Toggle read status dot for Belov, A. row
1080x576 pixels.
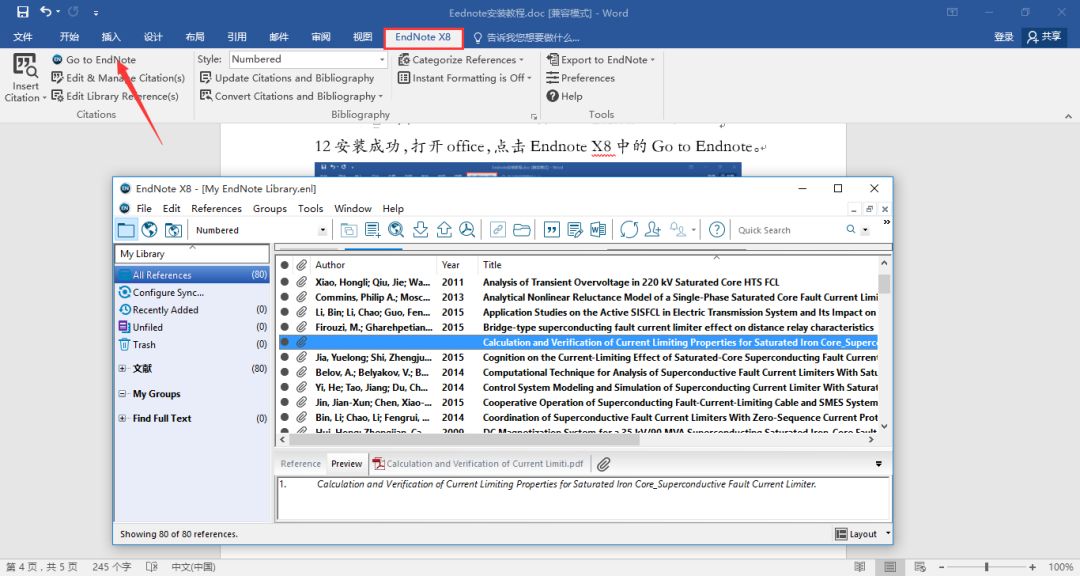coord(284,372)
